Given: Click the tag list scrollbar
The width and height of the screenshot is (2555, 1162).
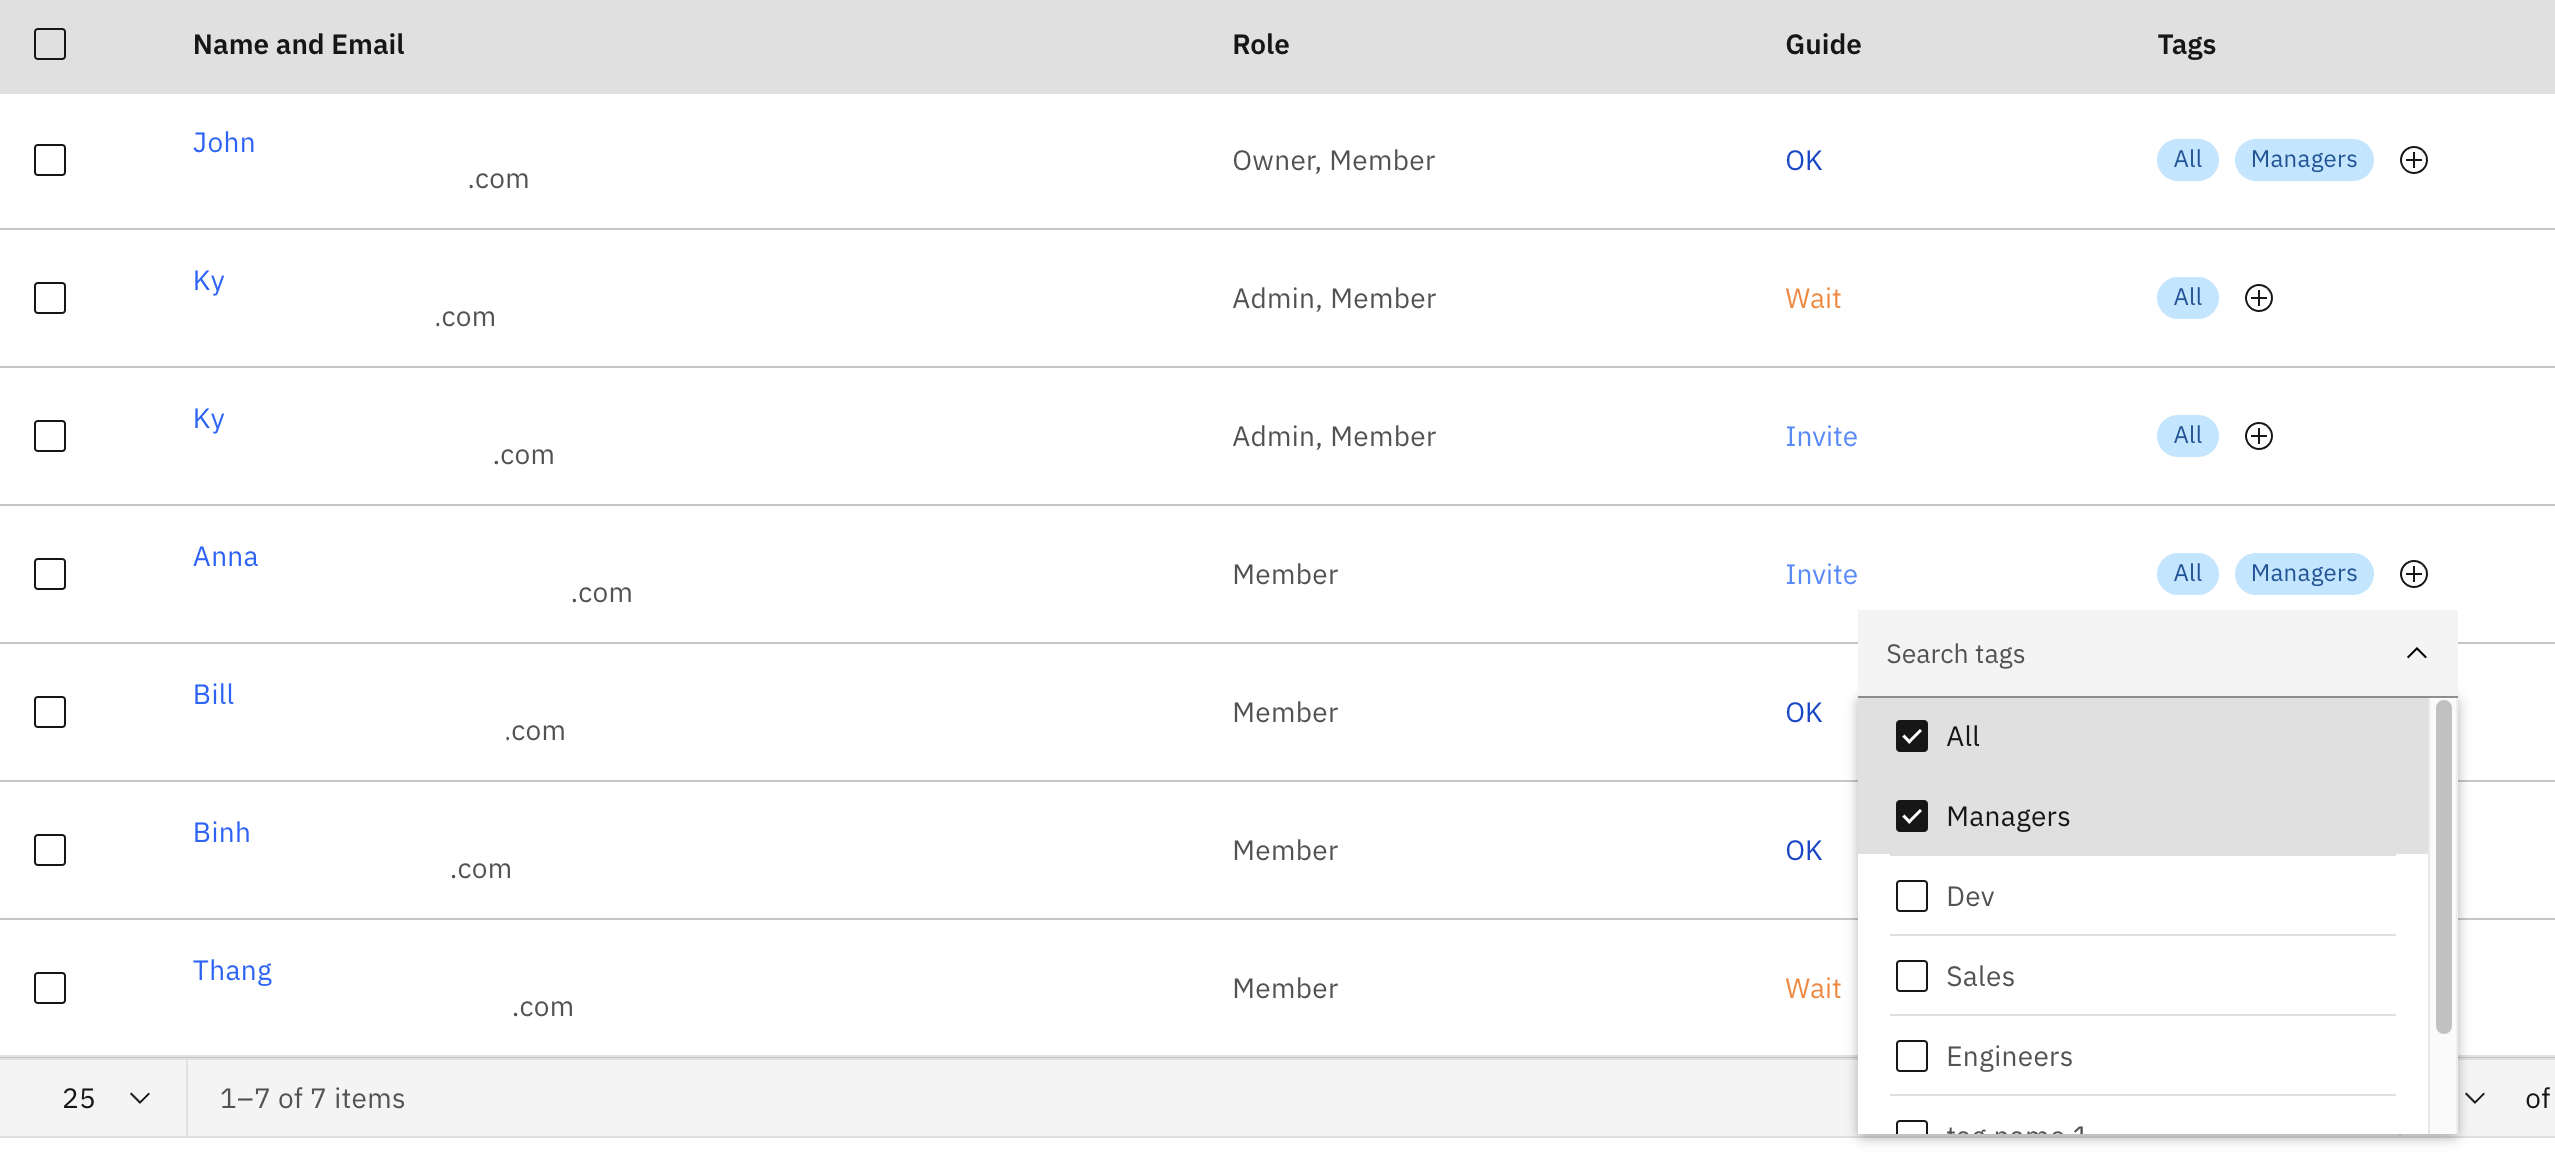Looking at the screenshot, I should (2443, 868).
